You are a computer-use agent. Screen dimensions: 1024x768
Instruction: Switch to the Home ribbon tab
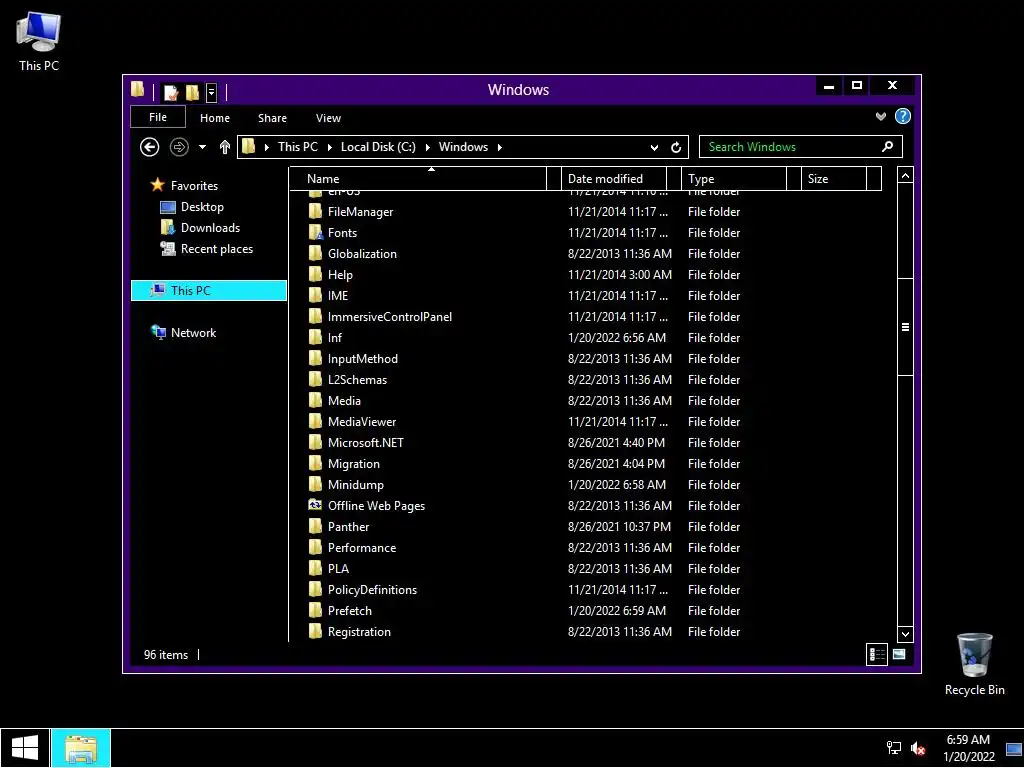[215, 118]
